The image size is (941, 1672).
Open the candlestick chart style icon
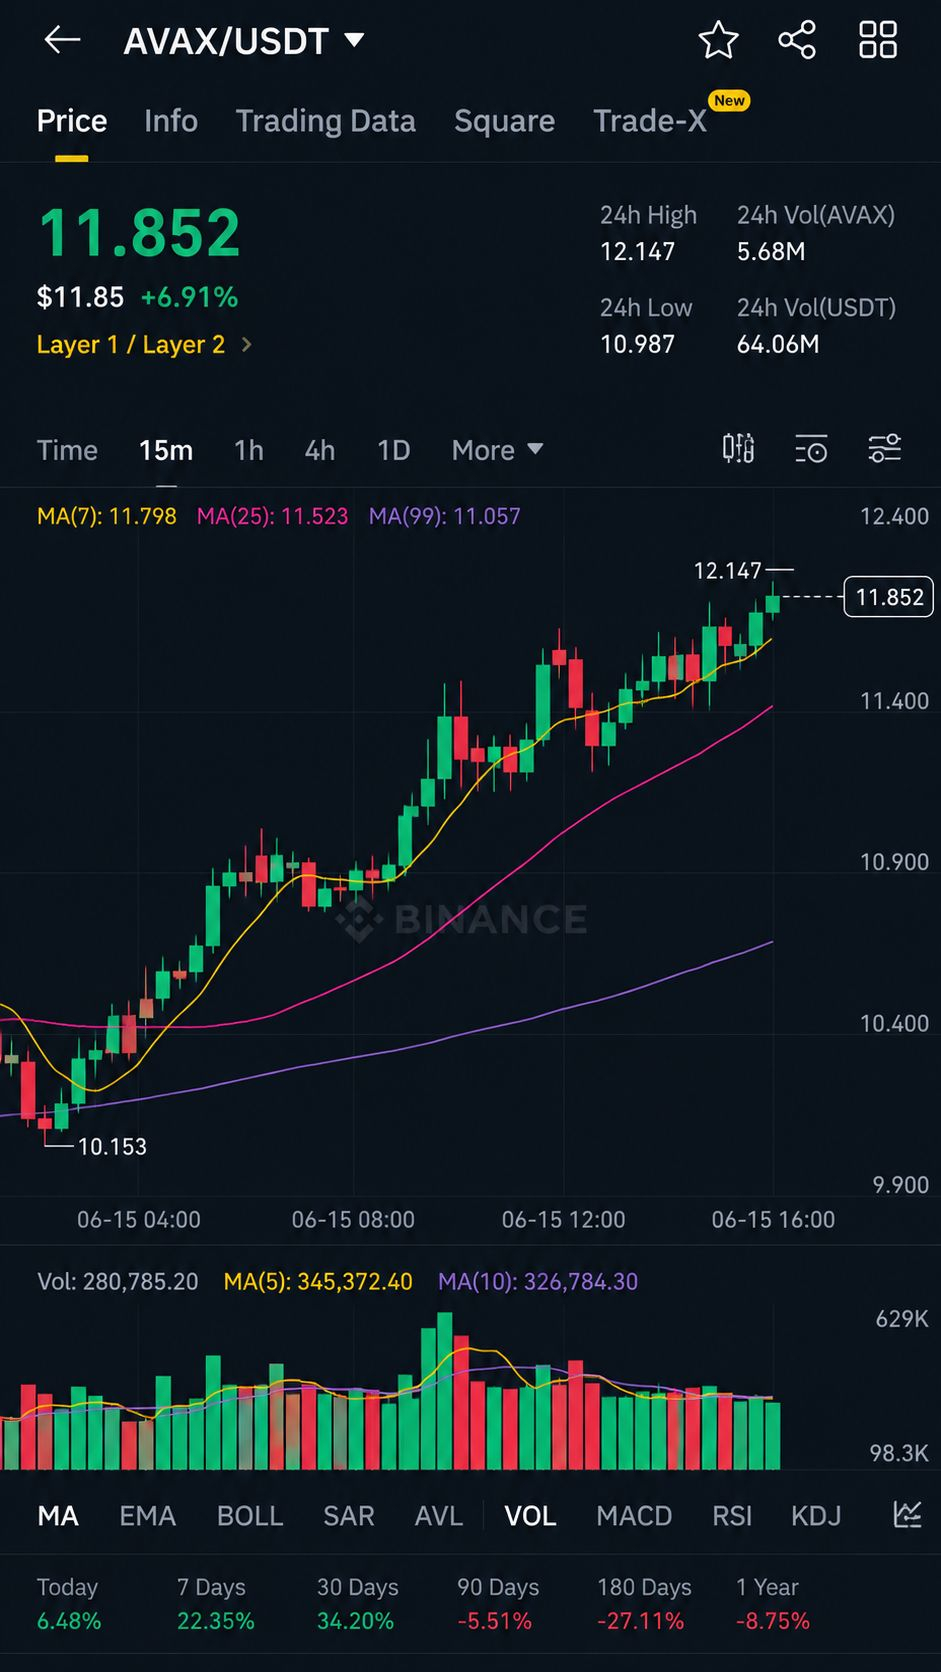(x=738, y=449)
